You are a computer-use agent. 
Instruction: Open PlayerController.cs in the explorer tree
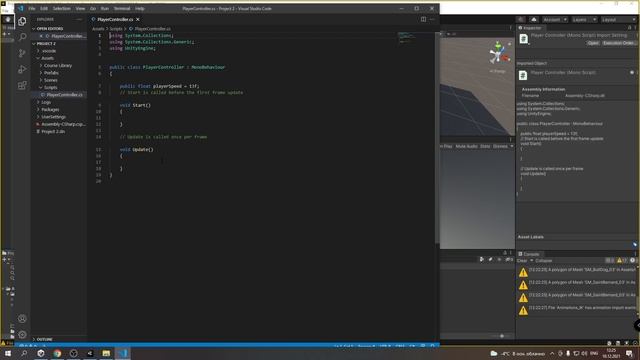click(x=64, y=95)
